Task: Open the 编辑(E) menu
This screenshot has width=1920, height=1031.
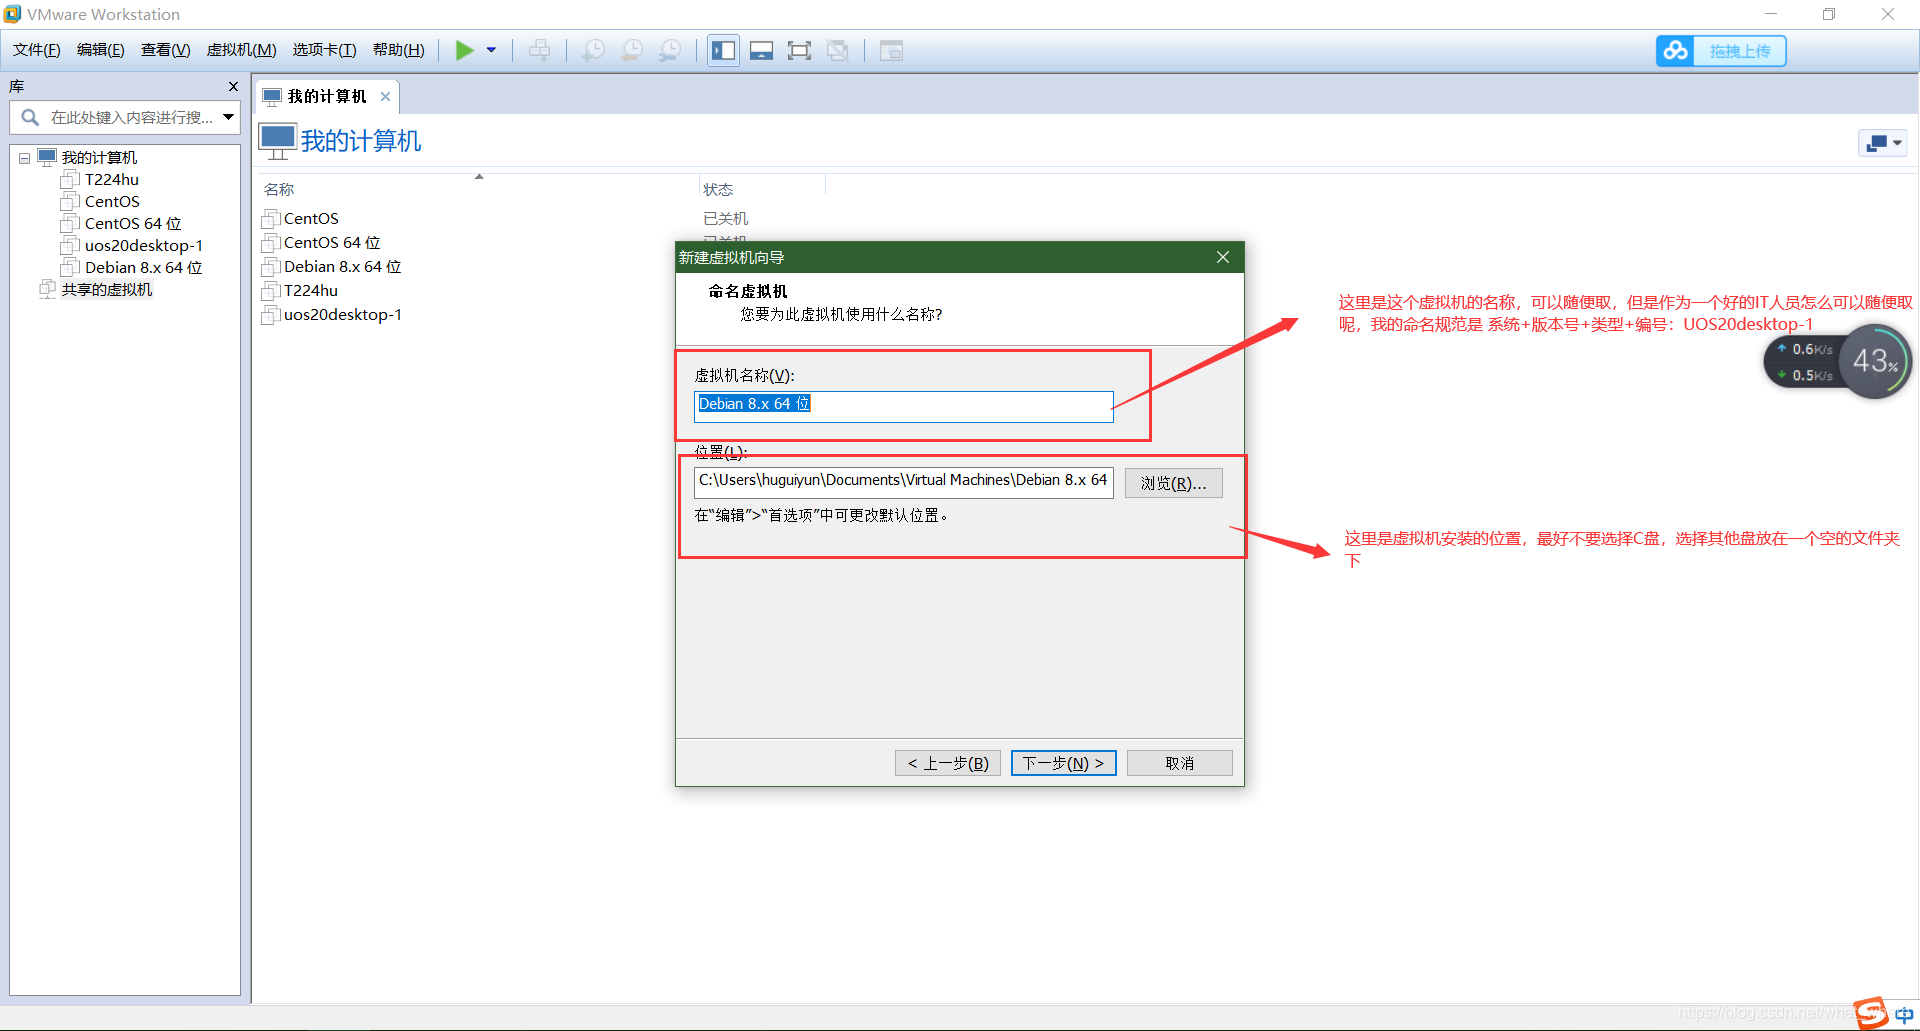Action: (101, 50)
